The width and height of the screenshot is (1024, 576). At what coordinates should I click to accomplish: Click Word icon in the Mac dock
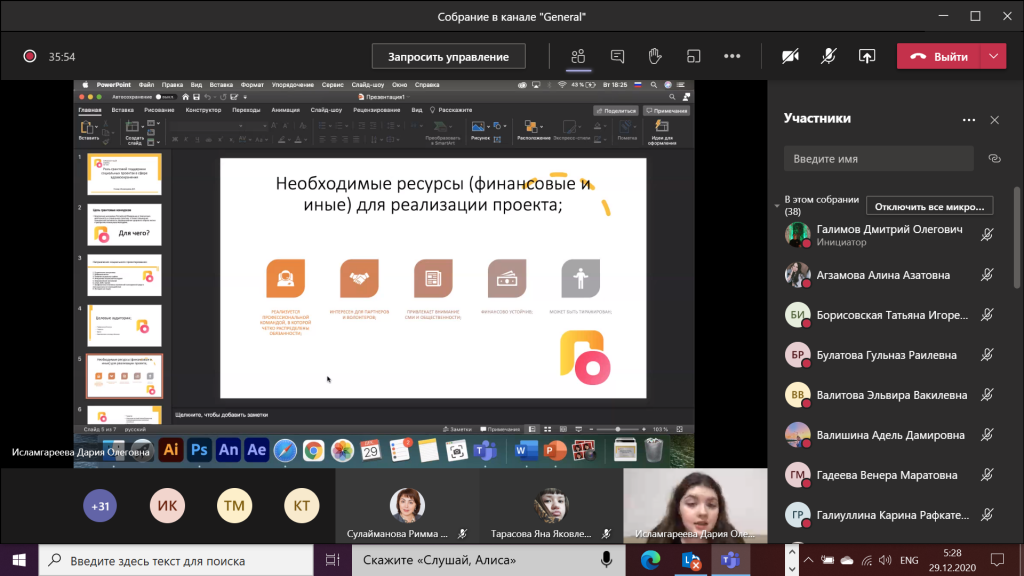pos(526,451)
